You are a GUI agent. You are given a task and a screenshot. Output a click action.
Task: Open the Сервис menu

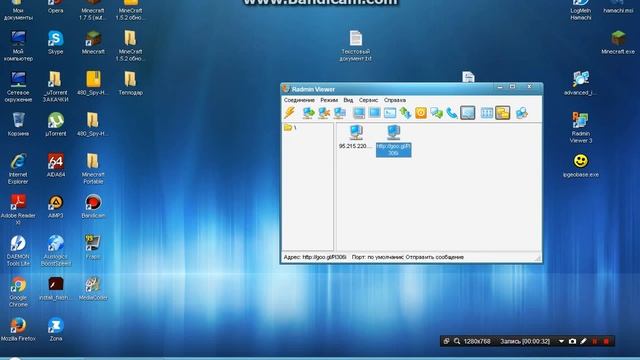point(369,100)
